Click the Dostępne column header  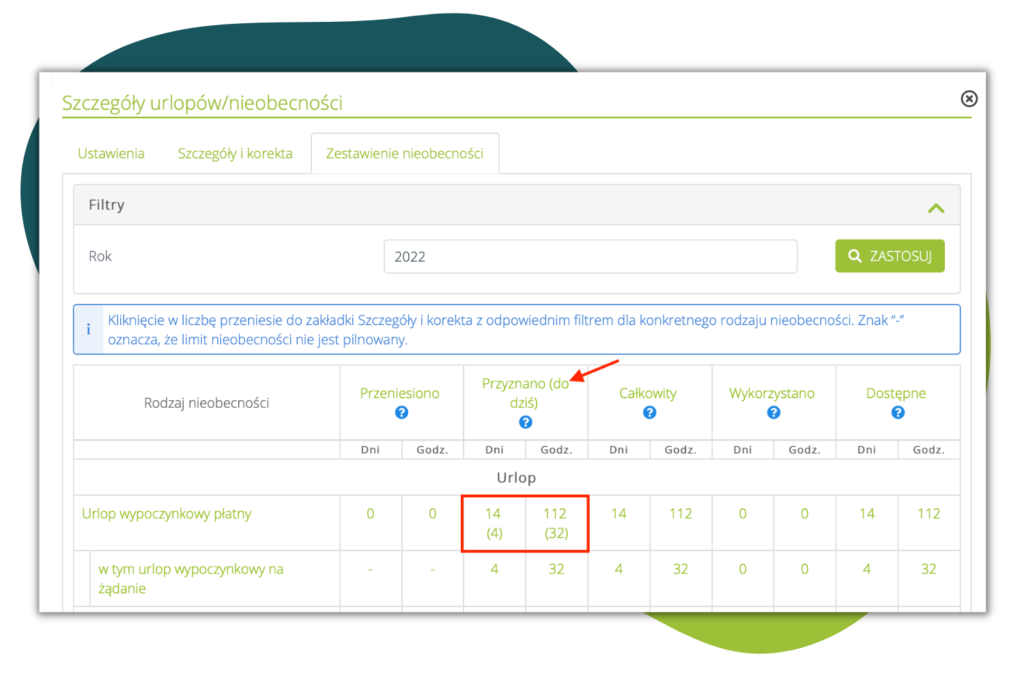coord(896,393)
